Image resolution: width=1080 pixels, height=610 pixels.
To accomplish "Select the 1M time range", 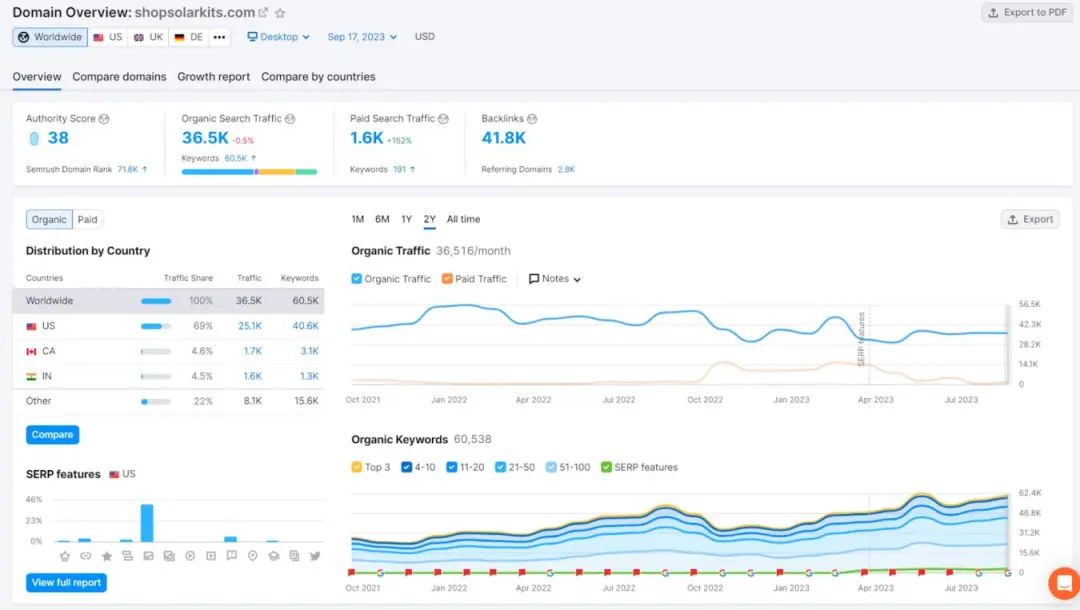I will coord(357,220).
